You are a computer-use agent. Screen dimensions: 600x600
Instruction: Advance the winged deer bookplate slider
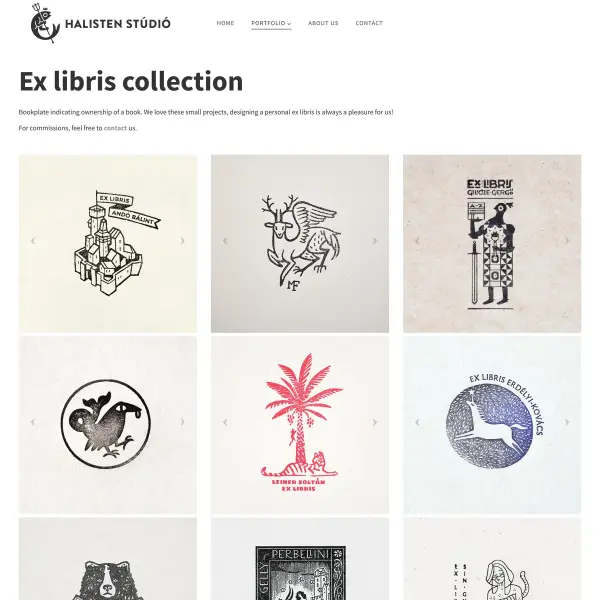[x=375, y=241]
